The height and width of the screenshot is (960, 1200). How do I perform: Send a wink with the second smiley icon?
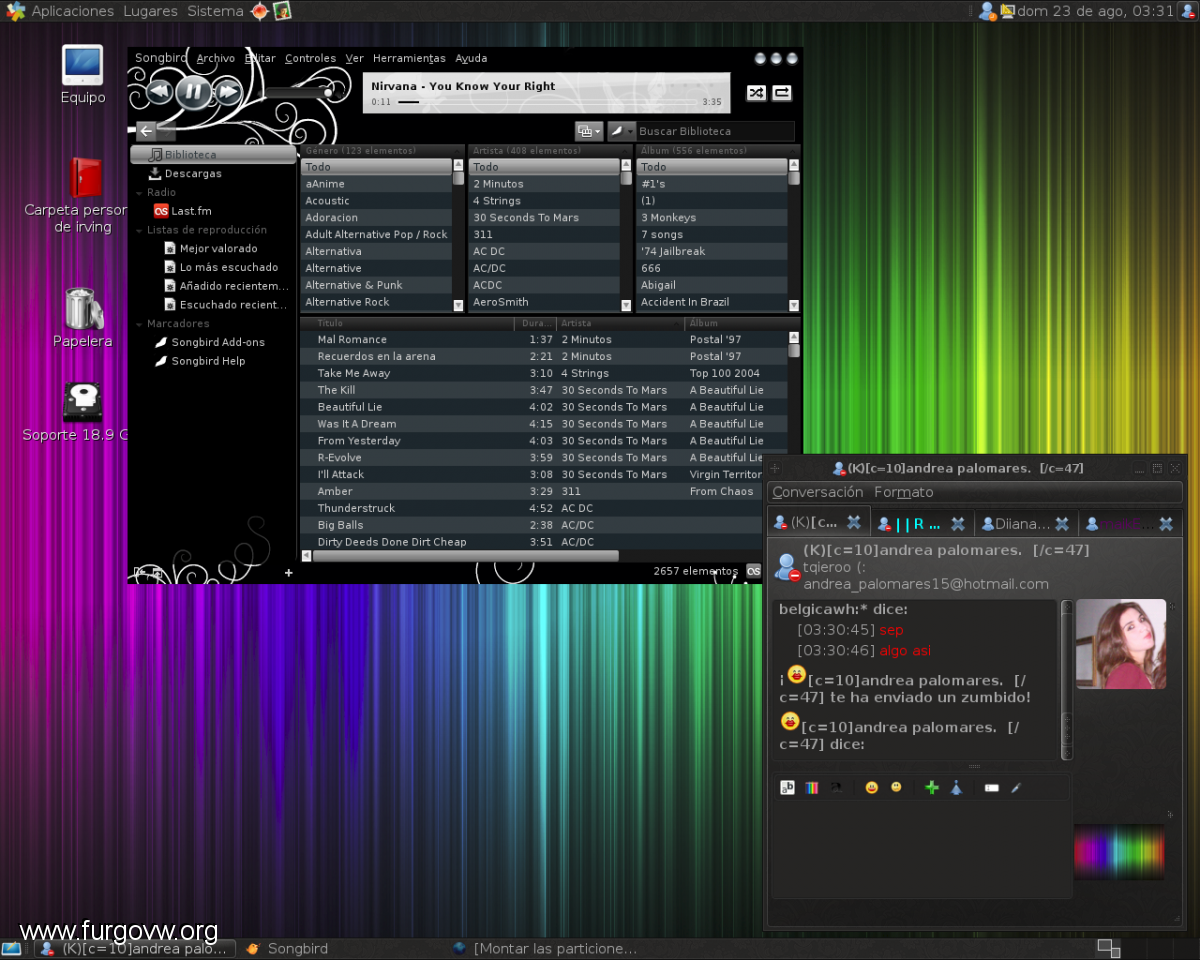click(x=896, y=787)
